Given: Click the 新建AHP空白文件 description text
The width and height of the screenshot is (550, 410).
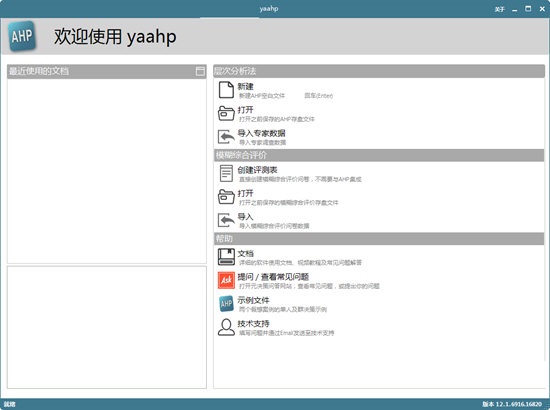Looking at the screenshot, I should 262,95.
